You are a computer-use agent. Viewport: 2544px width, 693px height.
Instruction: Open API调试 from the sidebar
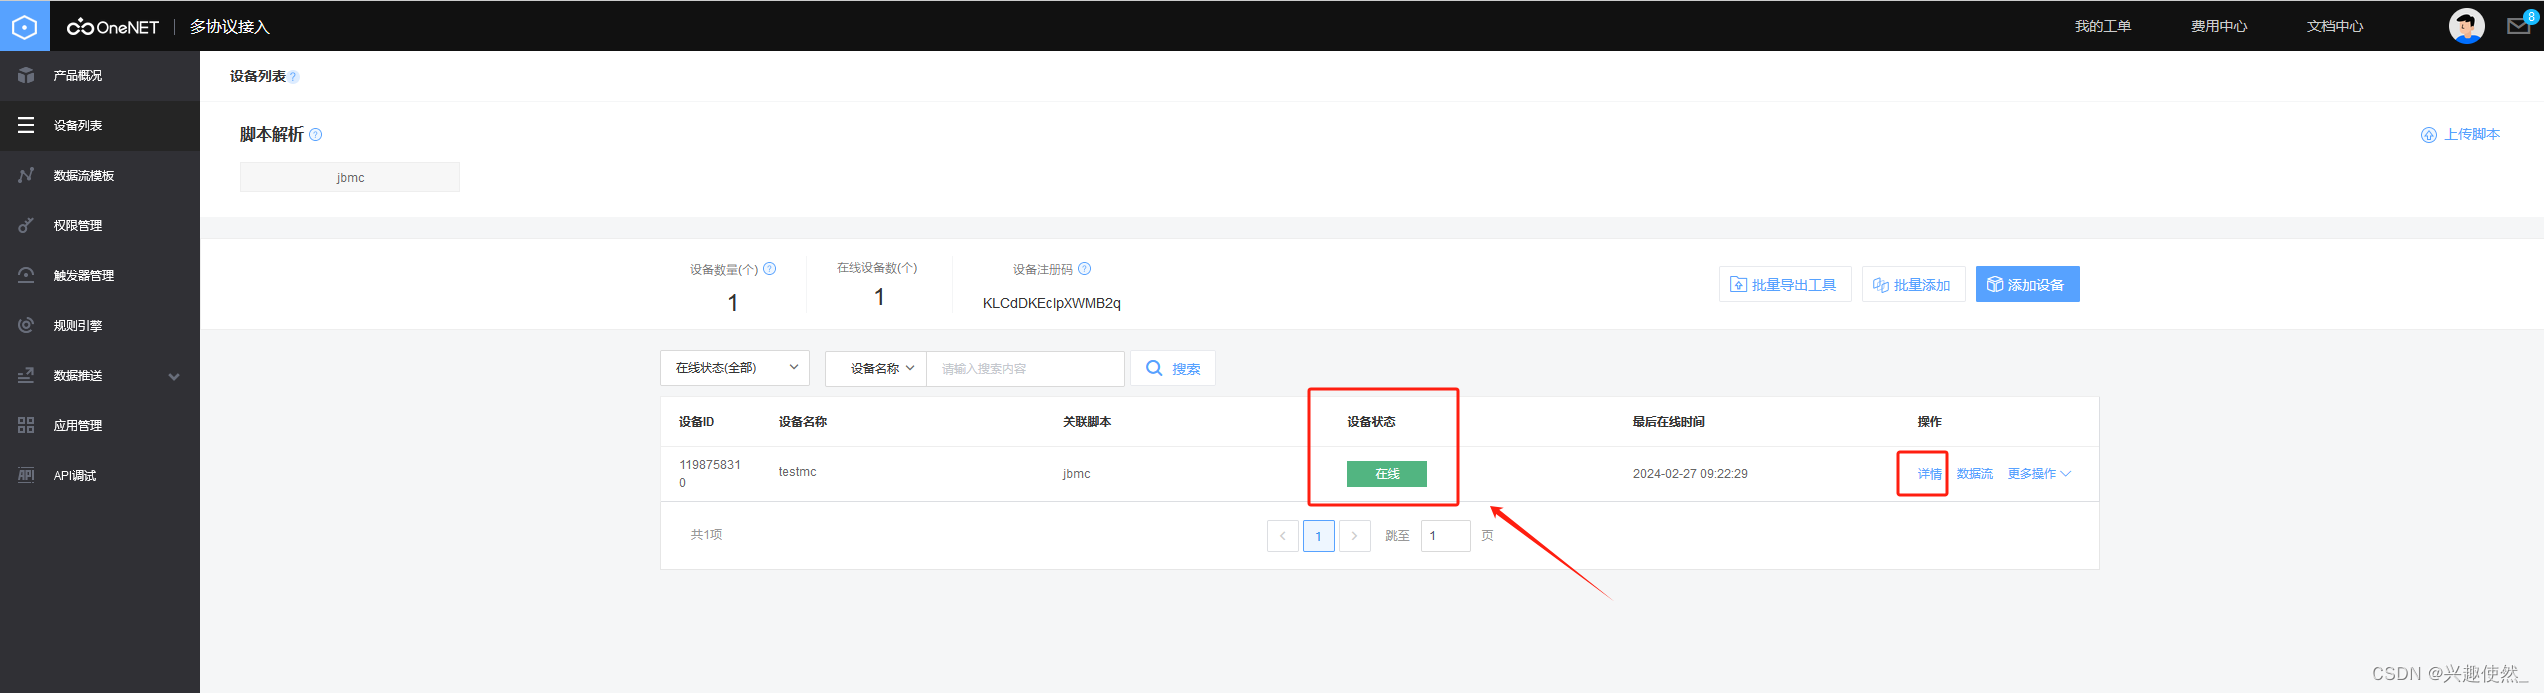tap(75, 476)
